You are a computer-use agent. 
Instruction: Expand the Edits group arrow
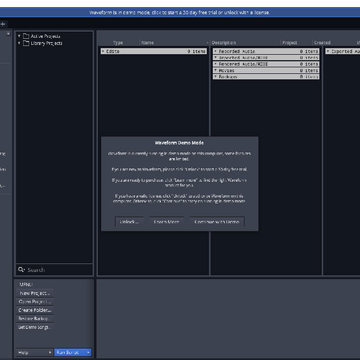[103, 51]
